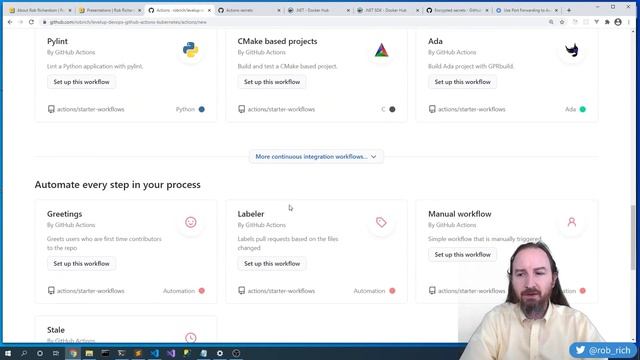Open Windows taskbar search
640x360 pixels.
coord(24,353)
